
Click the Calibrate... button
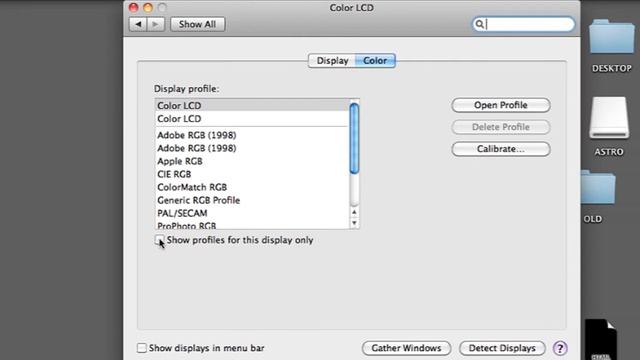(x=500, y=149)
